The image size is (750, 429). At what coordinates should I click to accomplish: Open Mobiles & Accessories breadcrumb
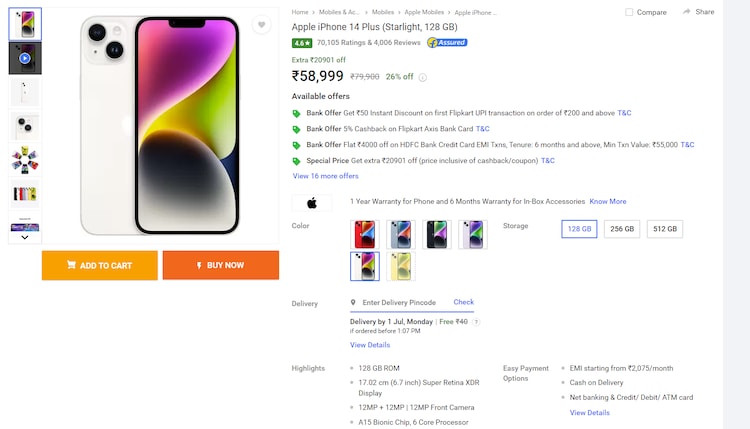click(x=339, y=12)
